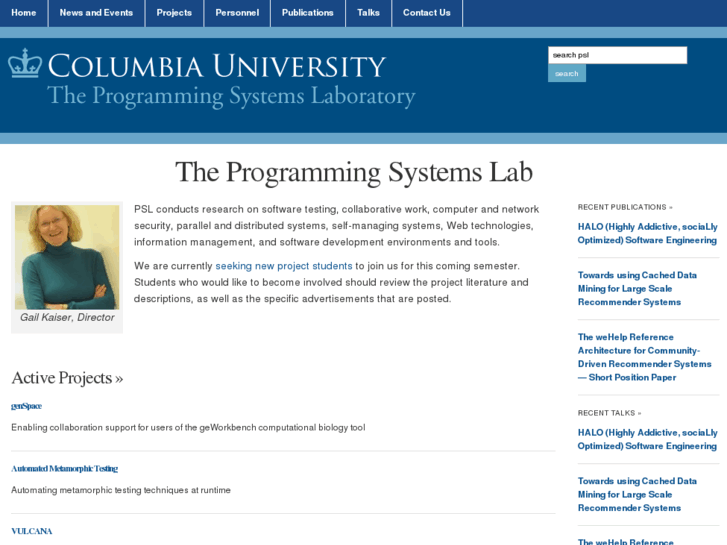Click the Automating metamorphic testing techniques description
The width and height of the screenshot is (727, 545).
(121, 490)
